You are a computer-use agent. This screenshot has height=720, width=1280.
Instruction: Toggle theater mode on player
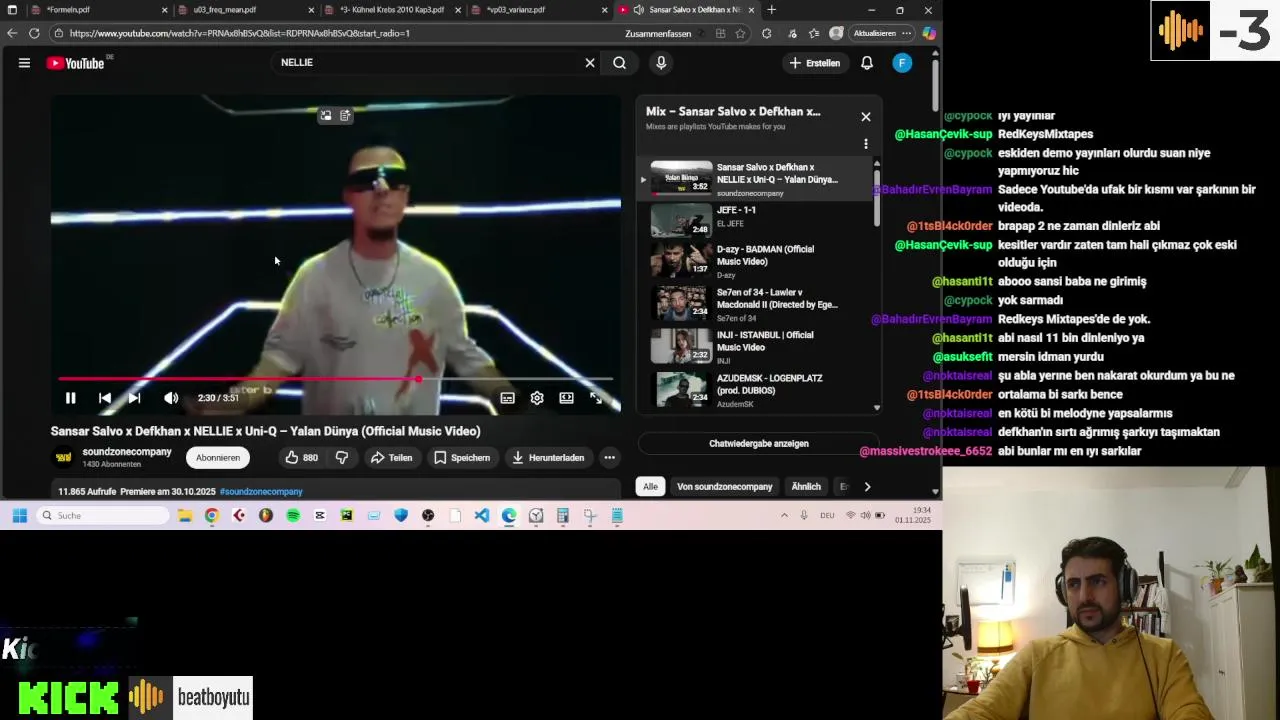(x=566, y=398)
